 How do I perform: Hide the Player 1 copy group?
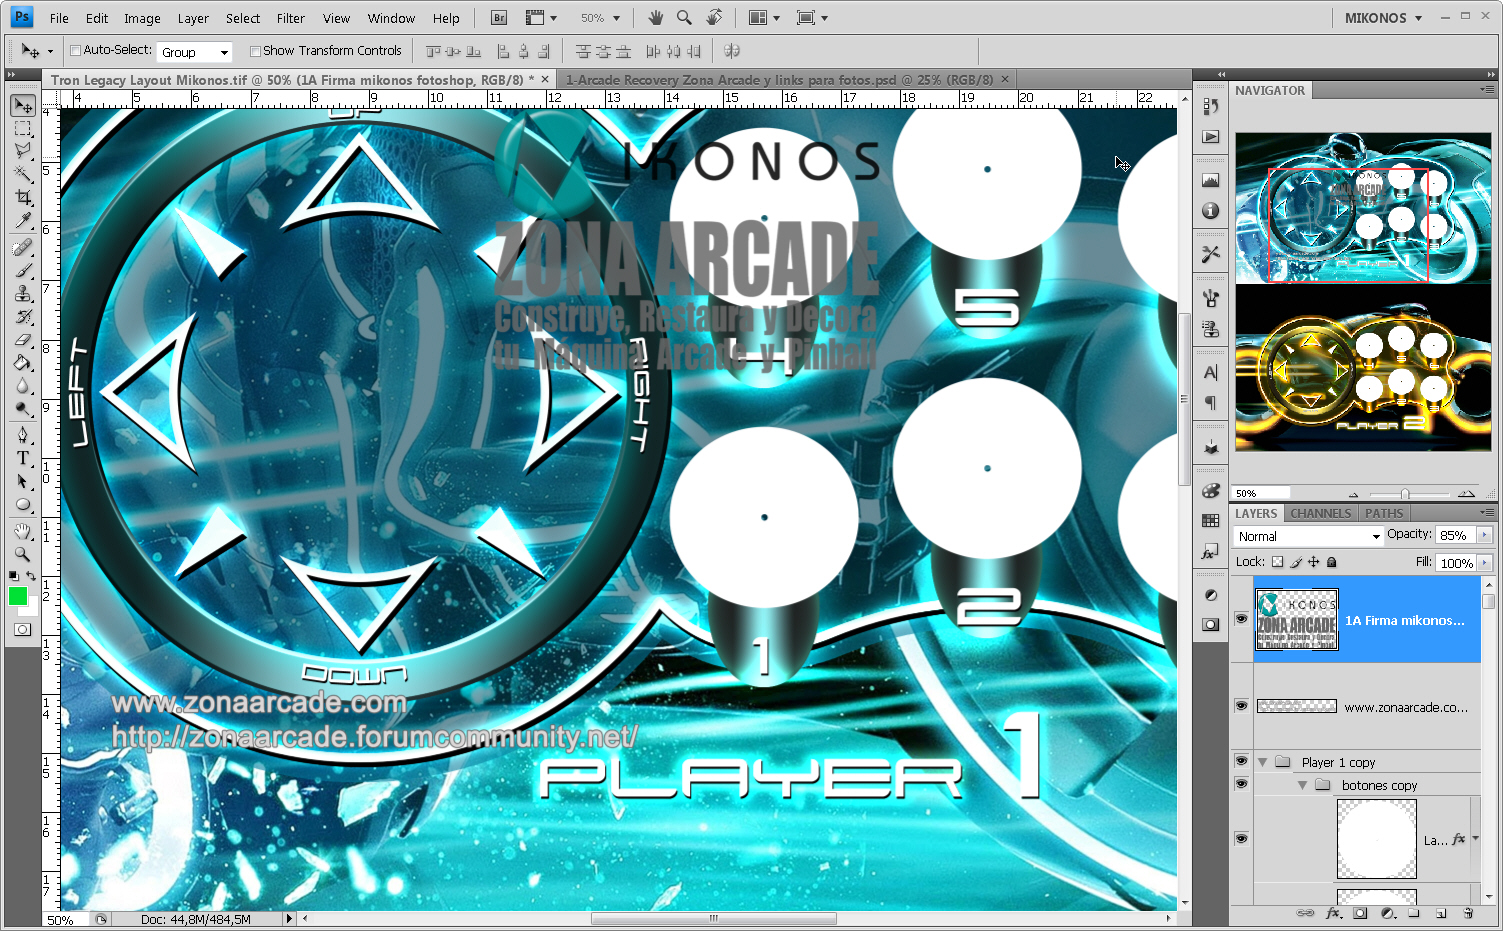tap(1241, 761)
